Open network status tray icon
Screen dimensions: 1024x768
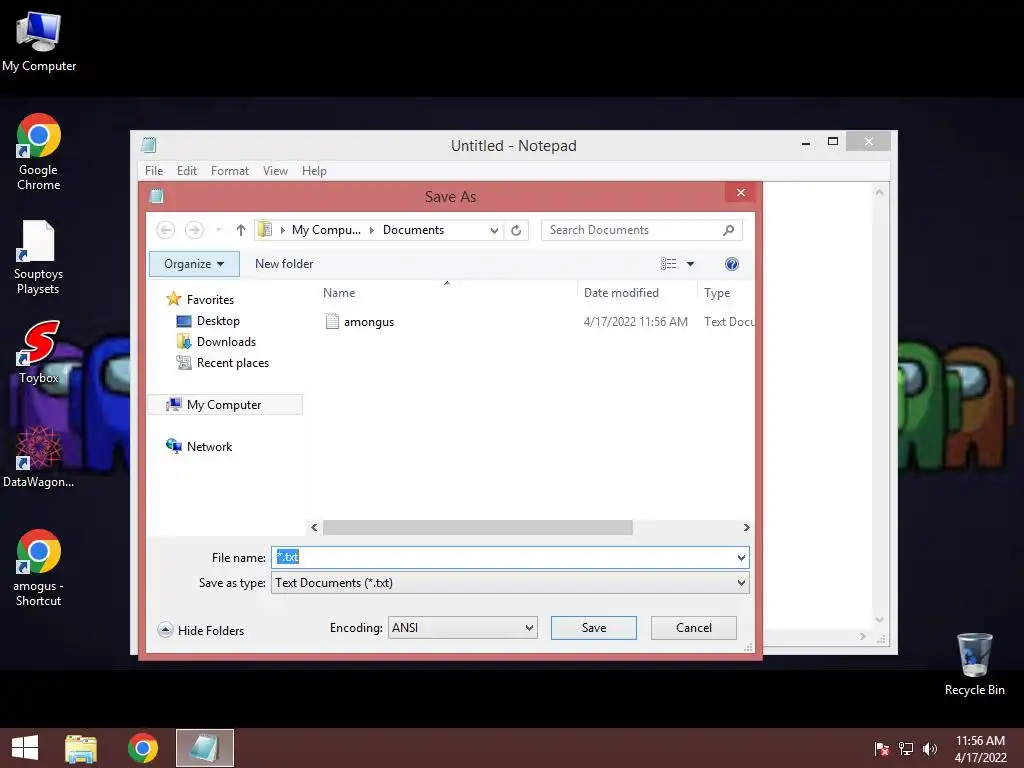point(906,749)
